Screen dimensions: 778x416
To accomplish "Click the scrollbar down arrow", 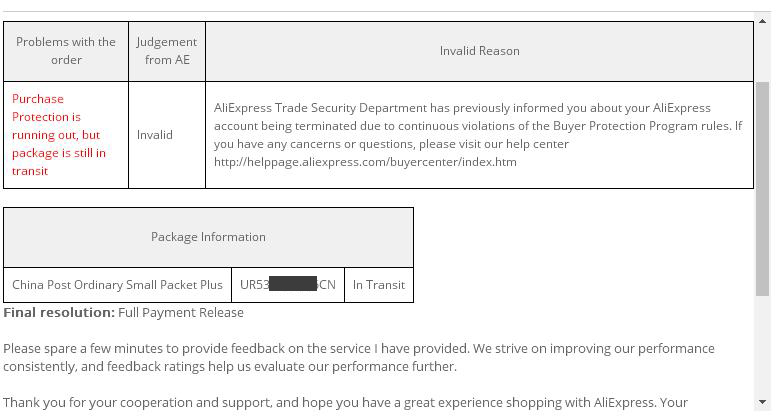I will tap(762, 402).
